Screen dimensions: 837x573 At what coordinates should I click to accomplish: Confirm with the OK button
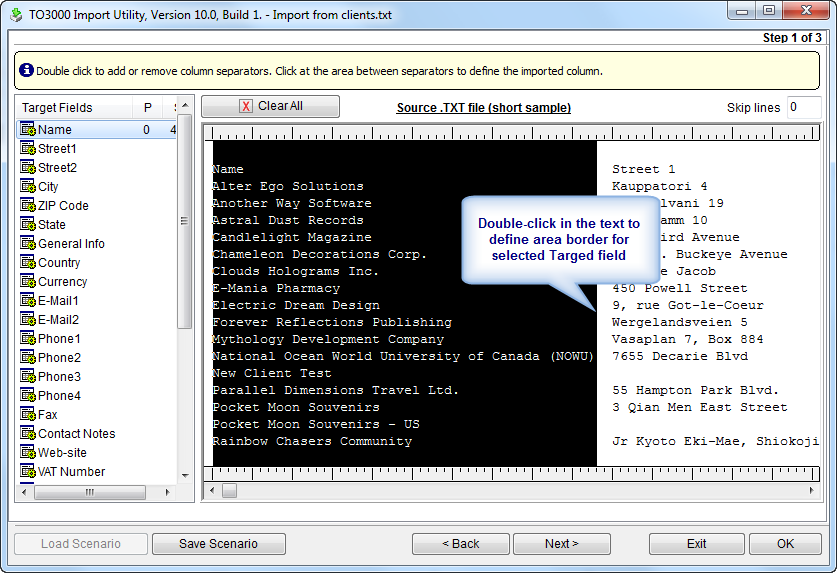(785, 544)
